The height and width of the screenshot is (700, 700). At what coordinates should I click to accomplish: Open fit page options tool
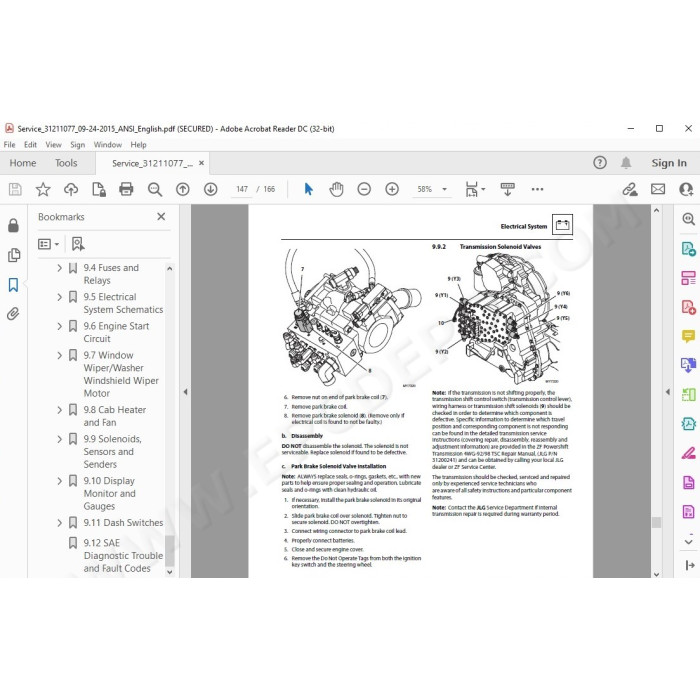(x=475, y=189)
